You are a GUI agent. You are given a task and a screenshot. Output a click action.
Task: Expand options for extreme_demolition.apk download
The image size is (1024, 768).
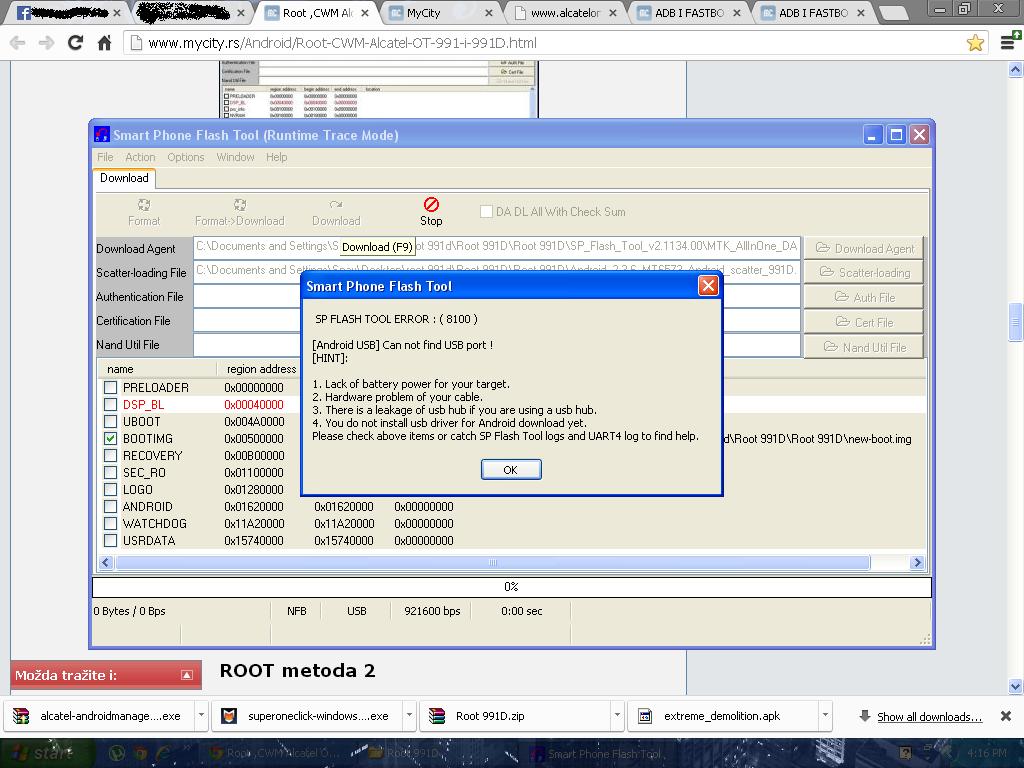point(825,715)
